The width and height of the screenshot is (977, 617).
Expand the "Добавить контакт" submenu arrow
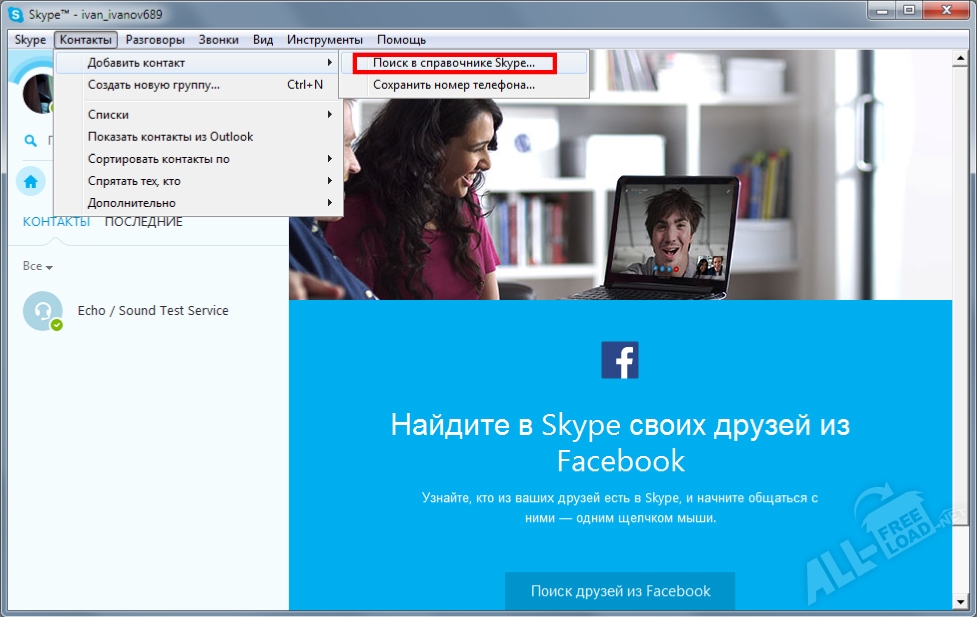[x=332, y=62]
